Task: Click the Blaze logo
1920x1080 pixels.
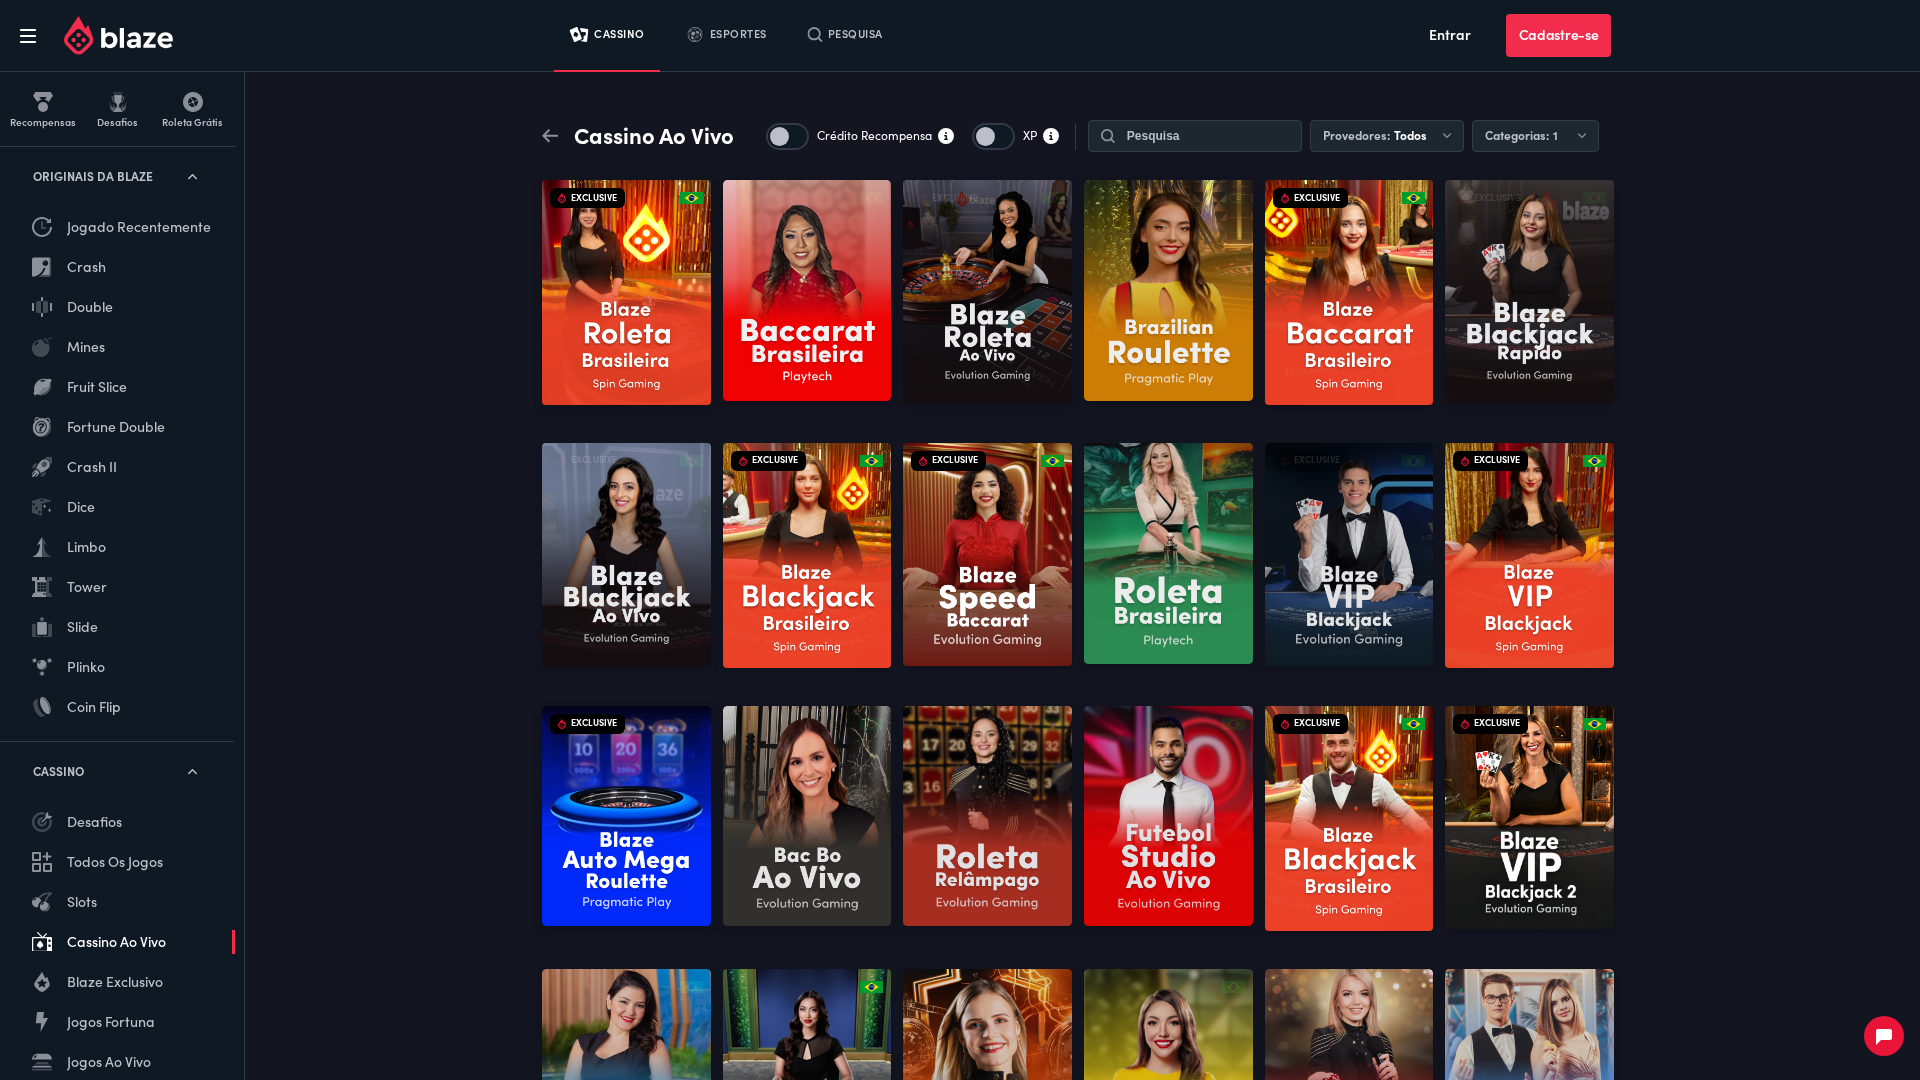Action: 118,36
